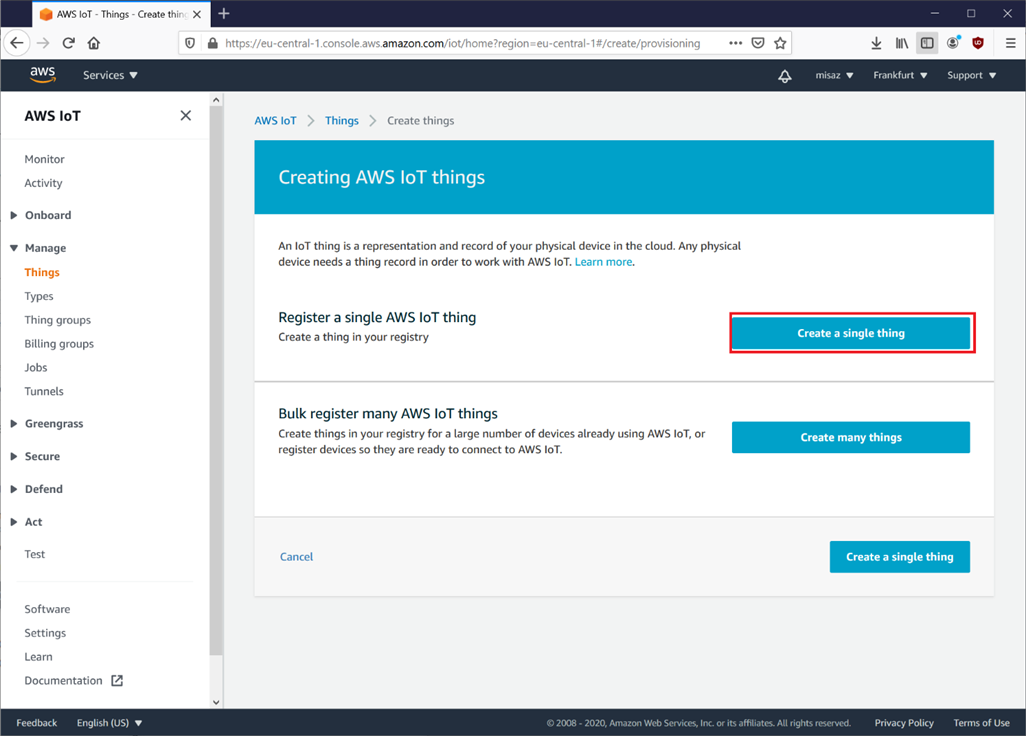Click the sidebar scrollbar down arrow
This screenshot has width=1026, height=736.
click(217, 702)
